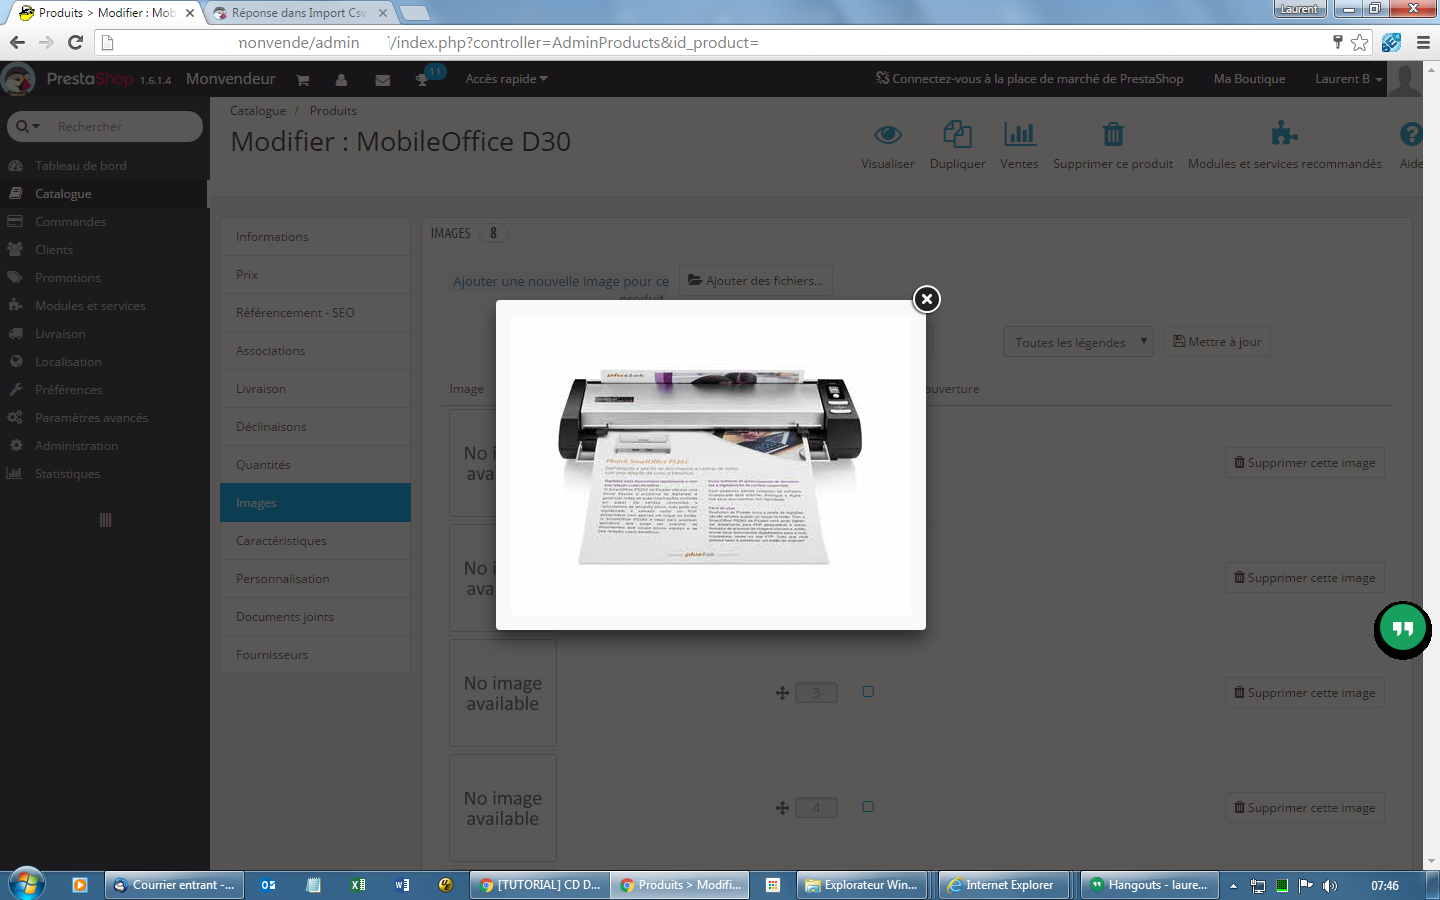Open the Windows Start button
This screenshot has height=900, width=1440.
click(x=27, y=885)
